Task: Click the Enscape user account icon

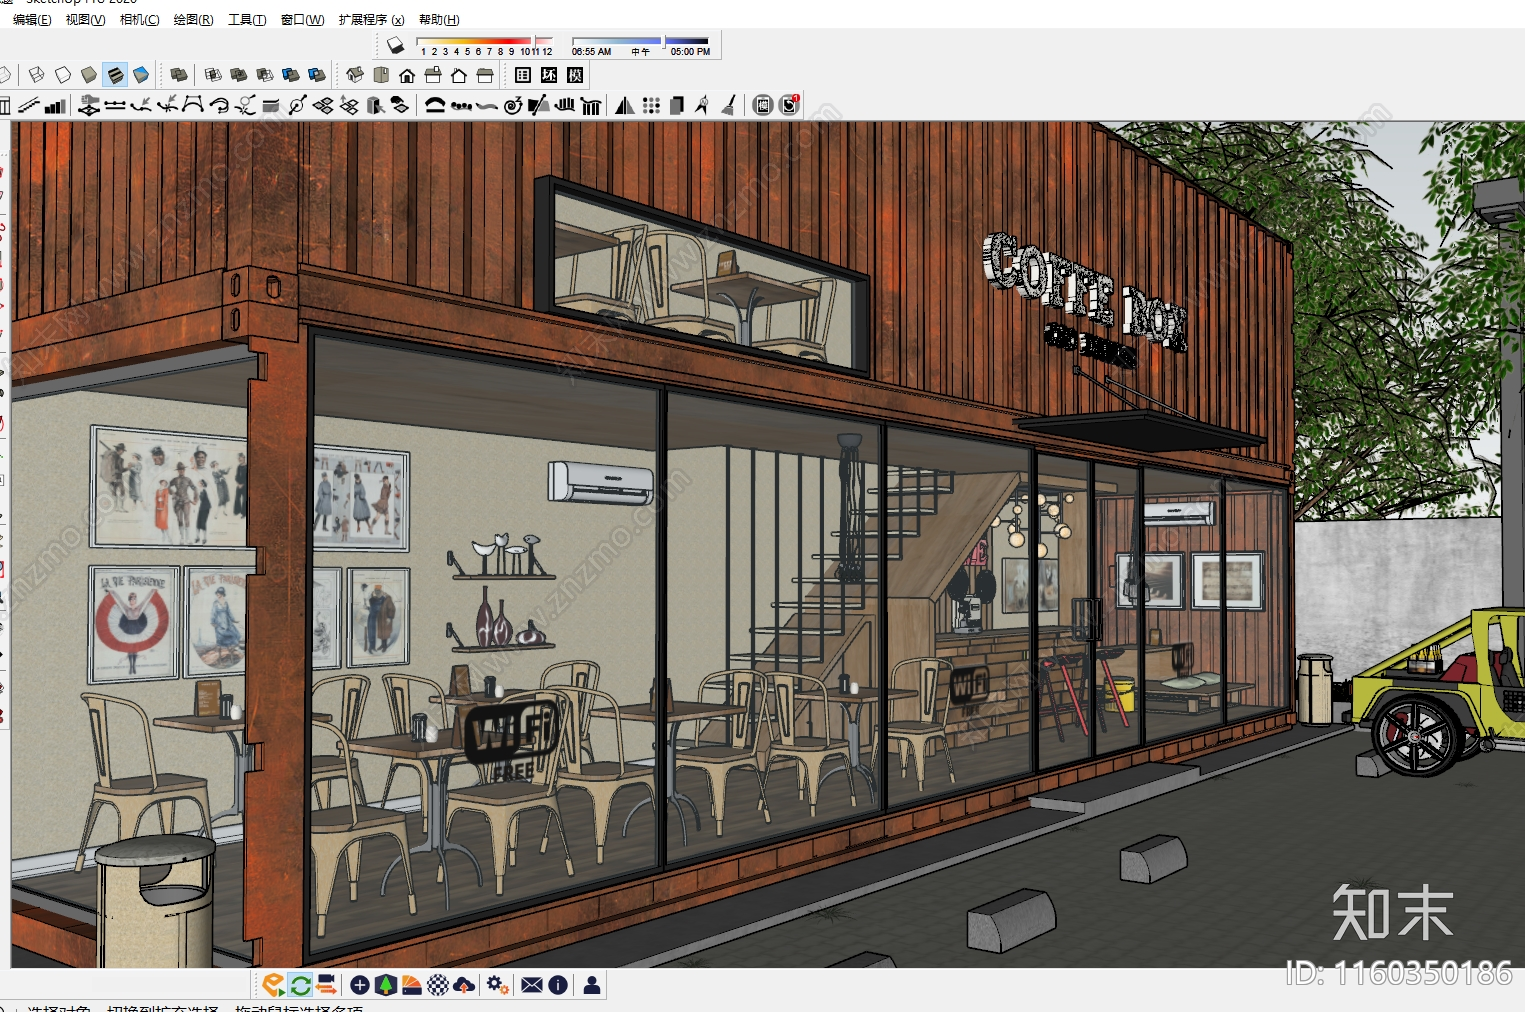Action: click(592, 985)
